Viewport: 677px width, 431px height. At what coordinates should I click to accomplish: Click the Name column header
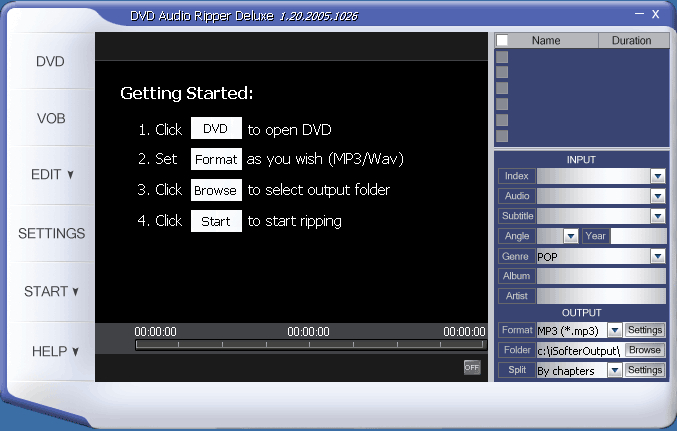[x=546, y=40]
